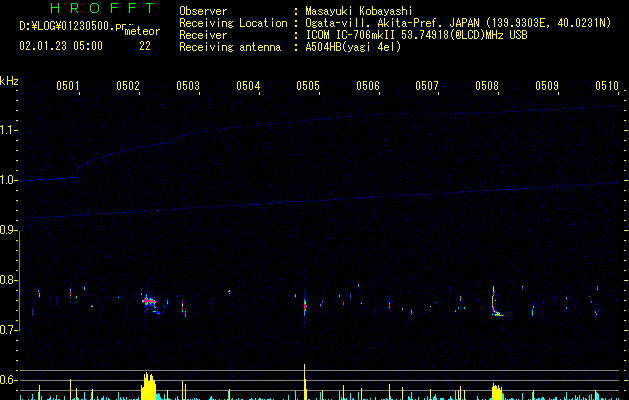Click the 0509 time marker

(547, 85)
